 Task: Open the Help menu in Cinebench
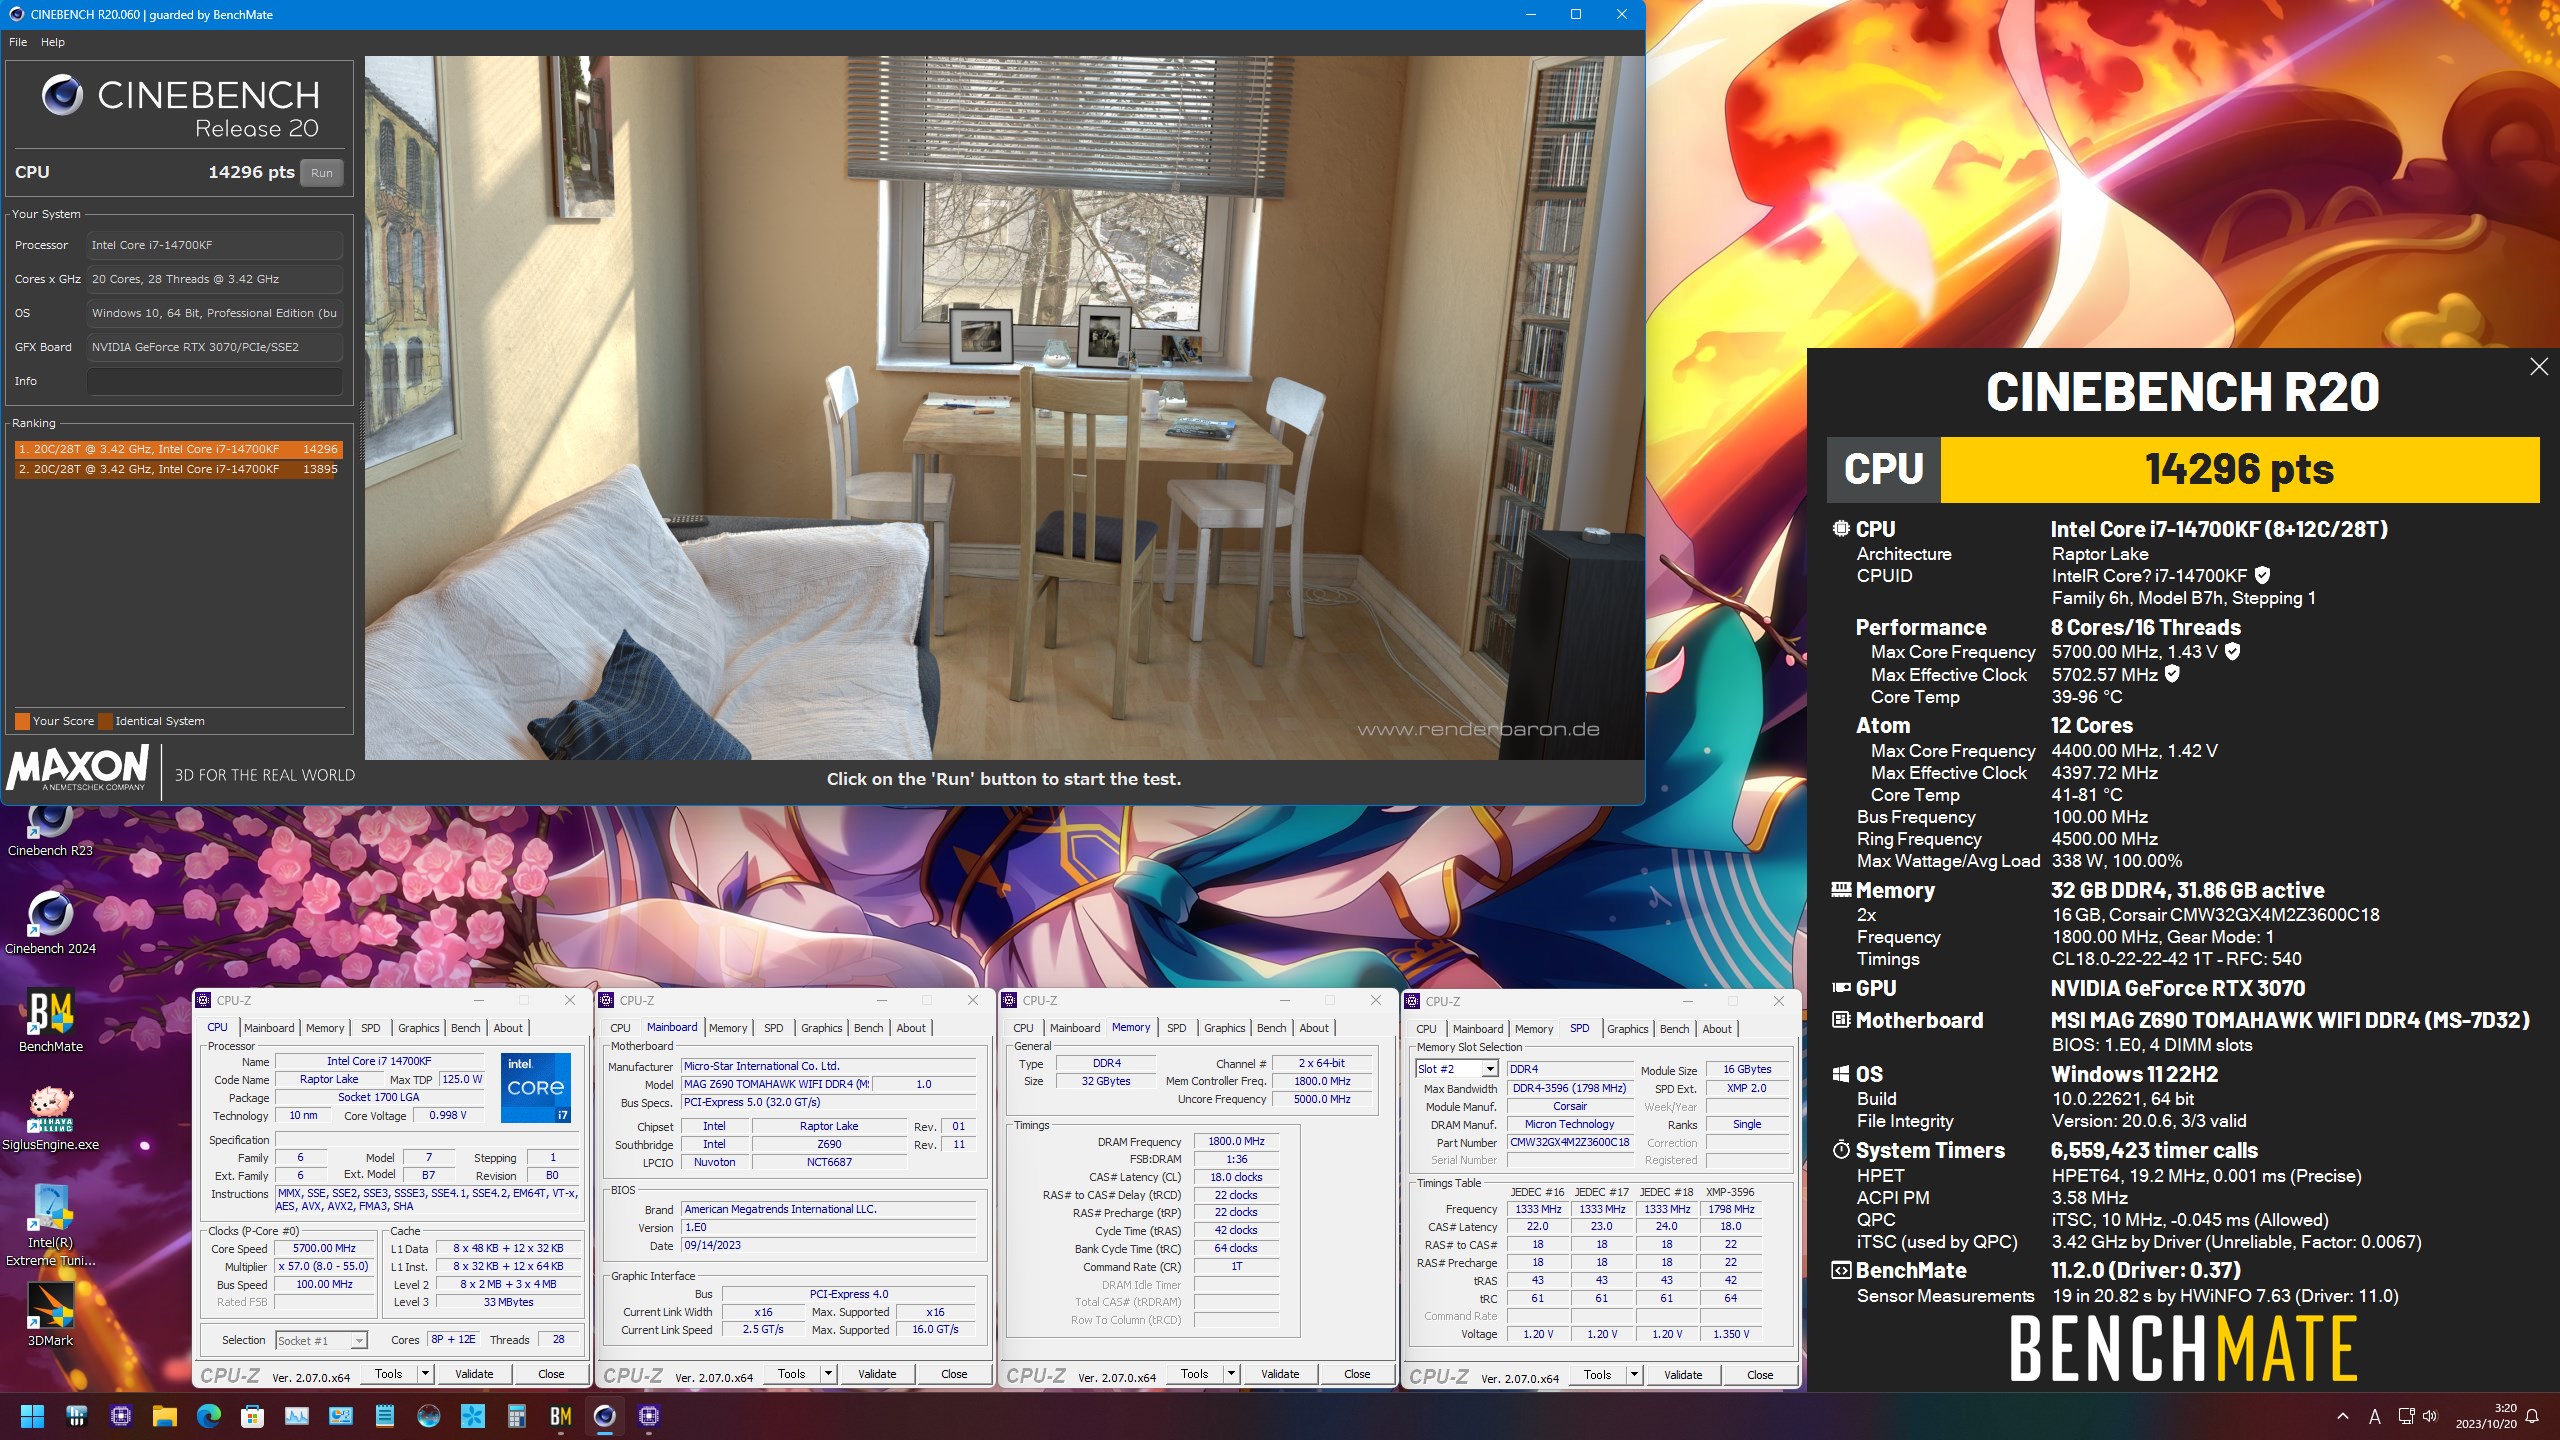click(x=53, y=42)
